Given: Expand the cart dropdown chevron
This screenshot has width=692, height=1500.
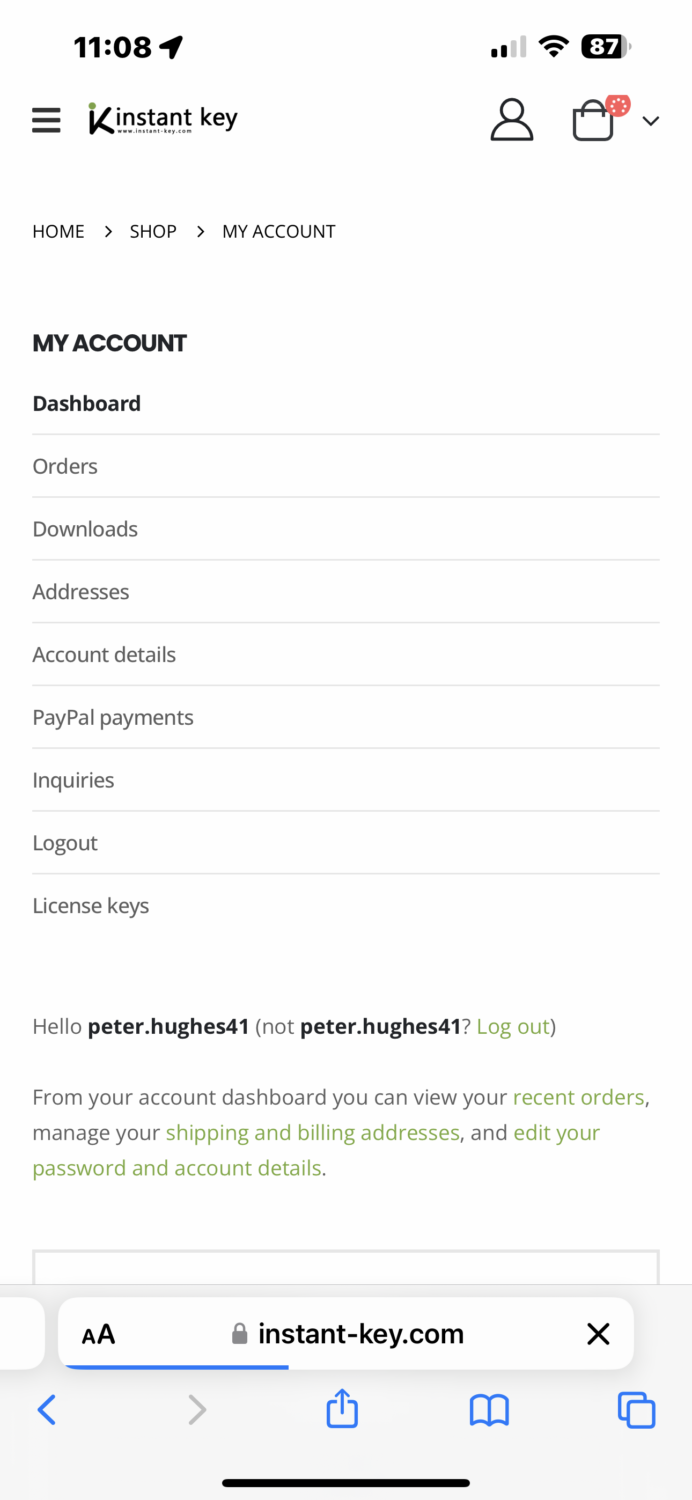Looking at the screenshot, I should tap(650, 121).
